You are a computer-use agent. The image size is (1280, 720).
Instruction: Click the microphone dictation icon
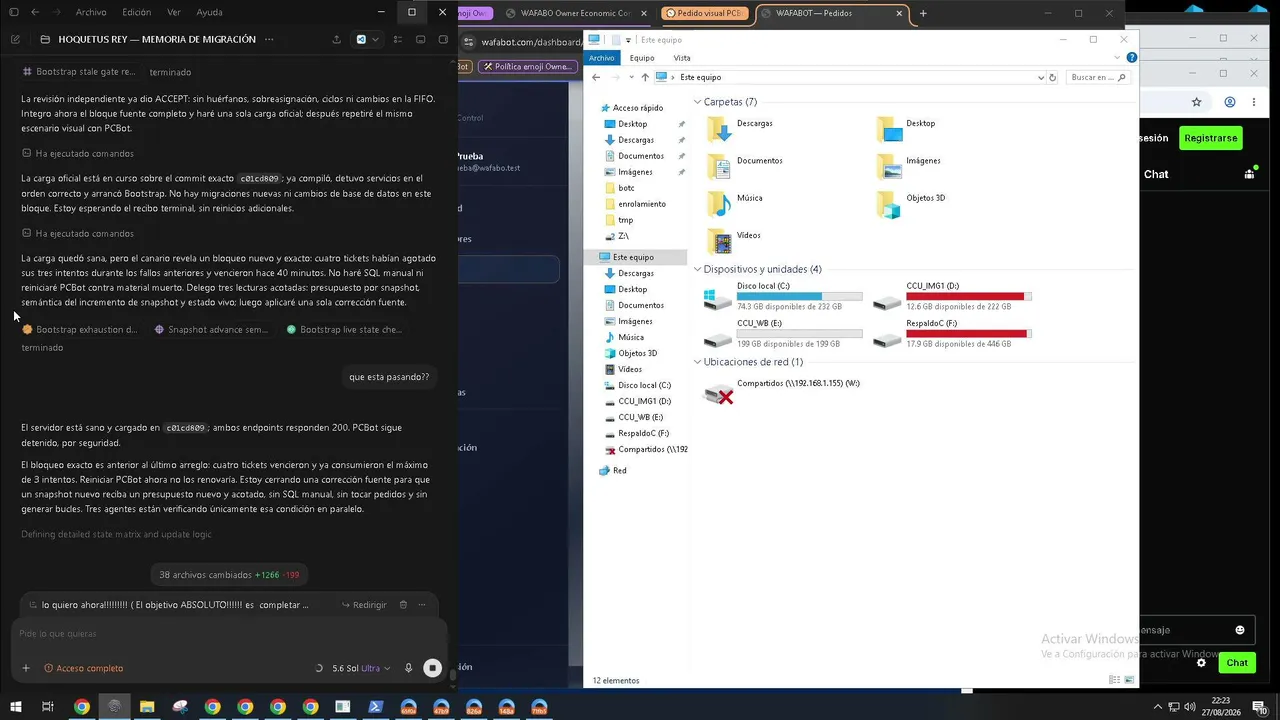408,668
